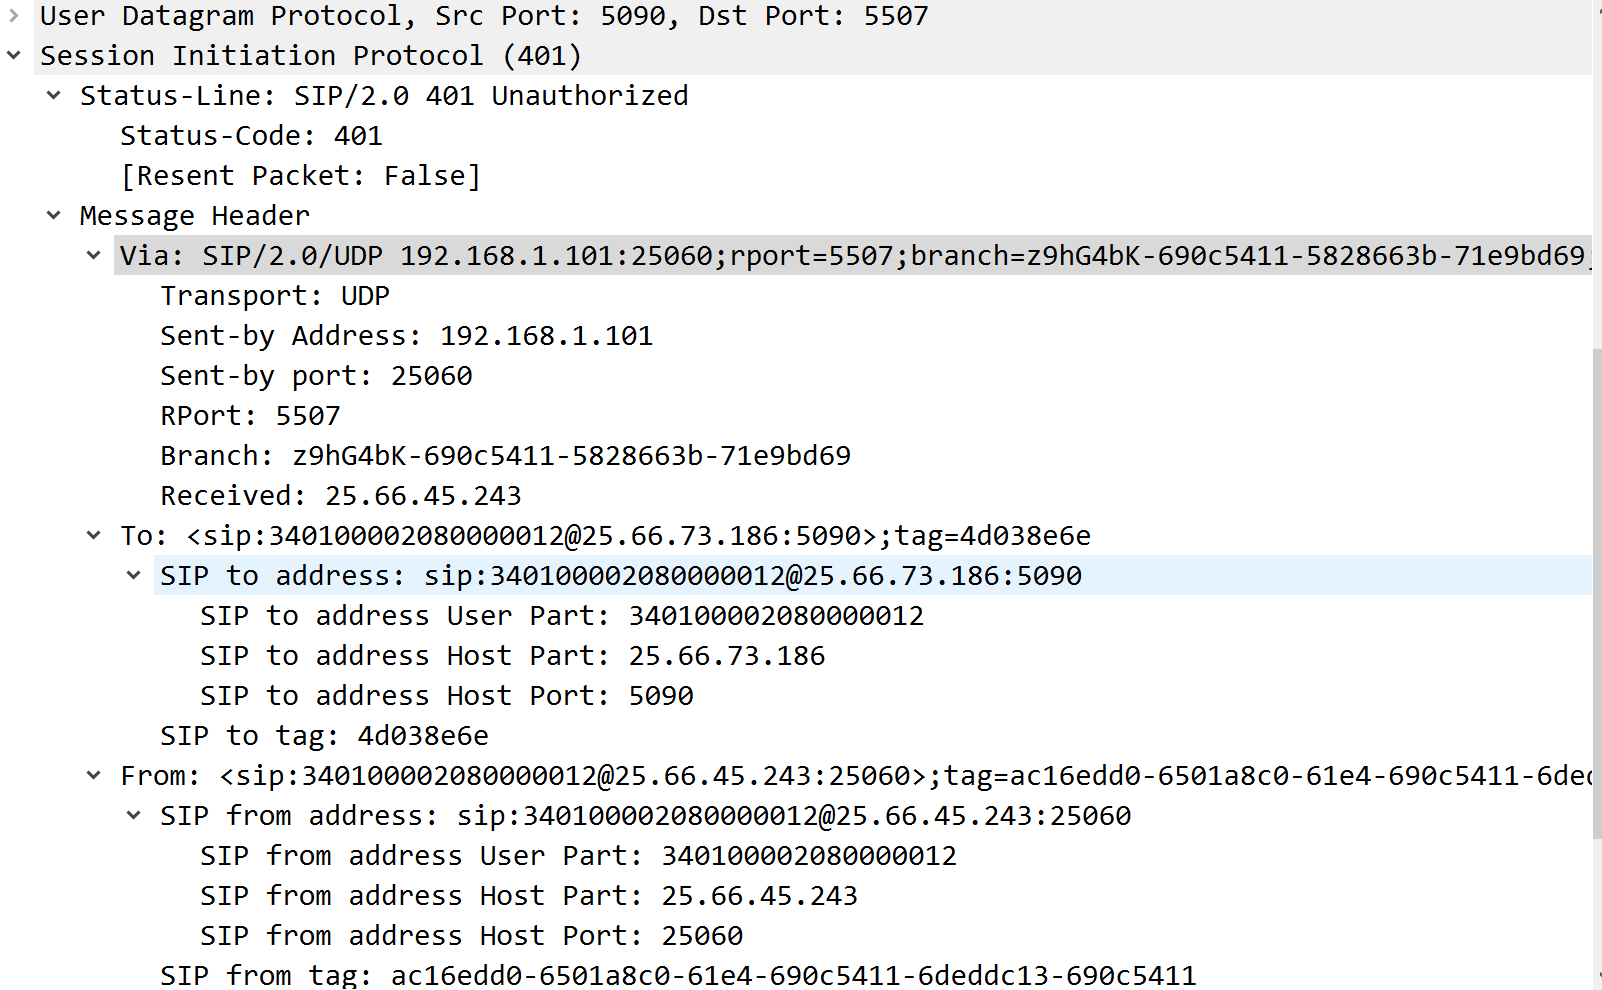The width and height of the screenshot is (1602, 990).
Task: Collapse the From header node
Action: click(x=94, y=776)
